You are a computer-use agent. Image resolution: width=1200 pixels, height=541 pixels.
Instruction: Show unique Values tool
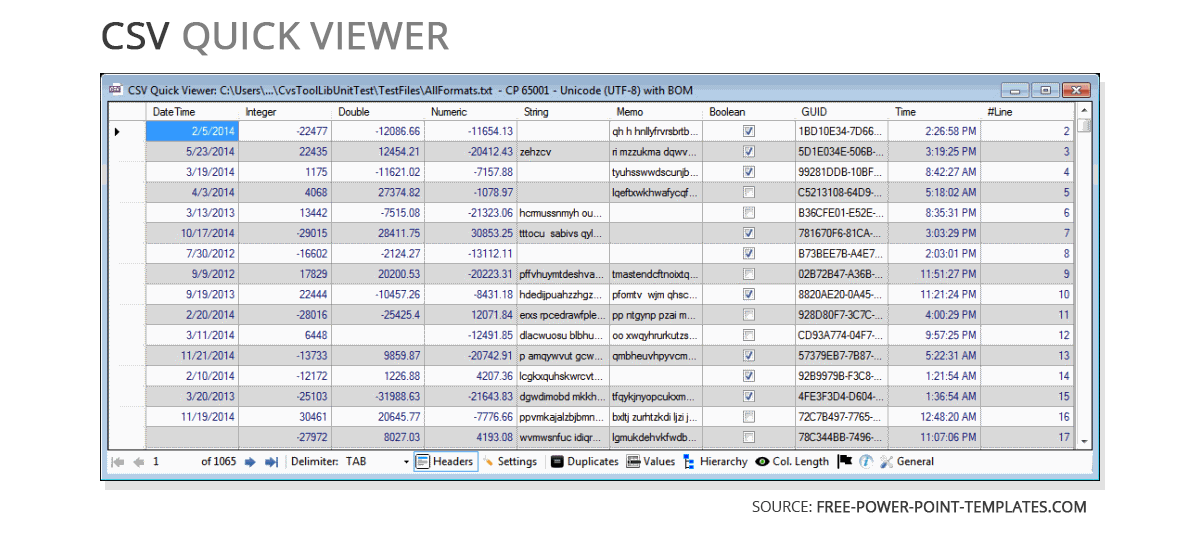point(651,462)
